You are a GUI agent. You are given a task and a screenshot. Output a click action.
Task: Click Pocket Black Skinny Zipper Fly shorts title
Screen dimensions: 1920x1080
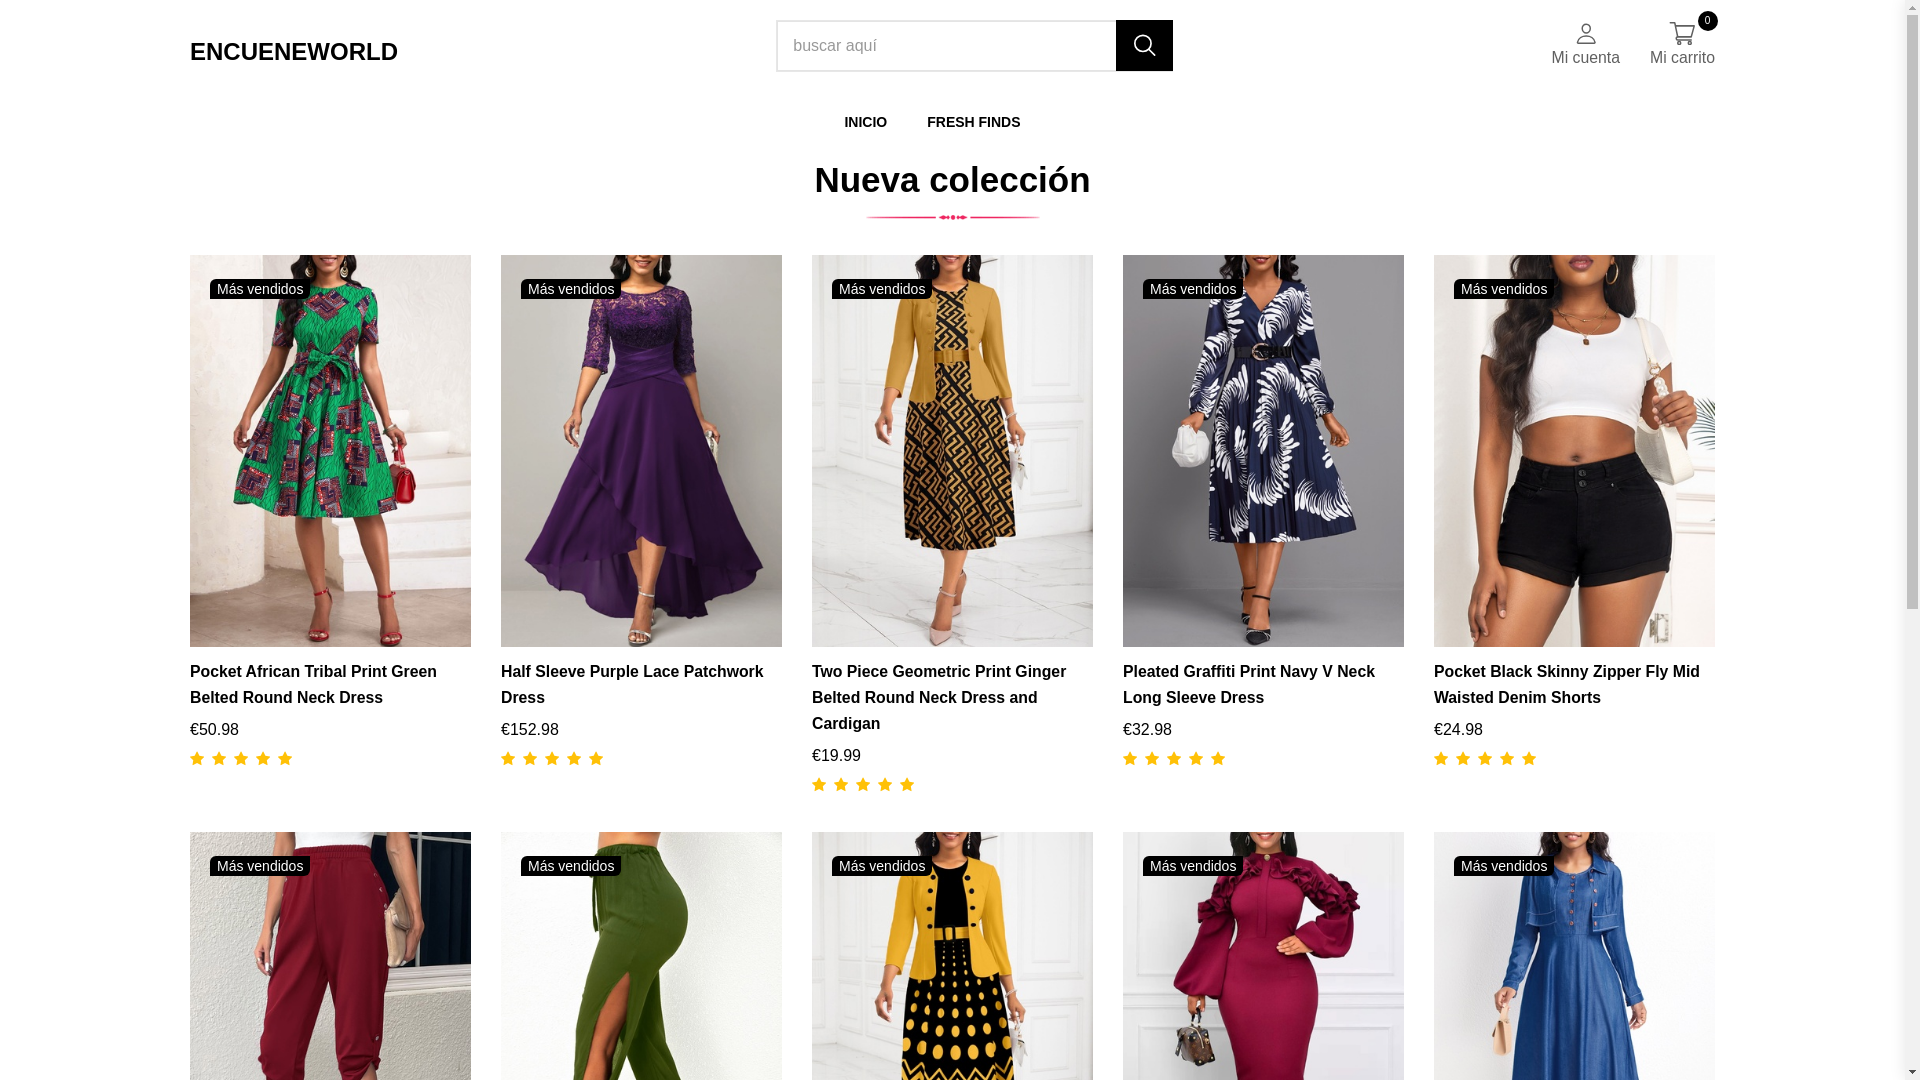(x=1567, y=685)
